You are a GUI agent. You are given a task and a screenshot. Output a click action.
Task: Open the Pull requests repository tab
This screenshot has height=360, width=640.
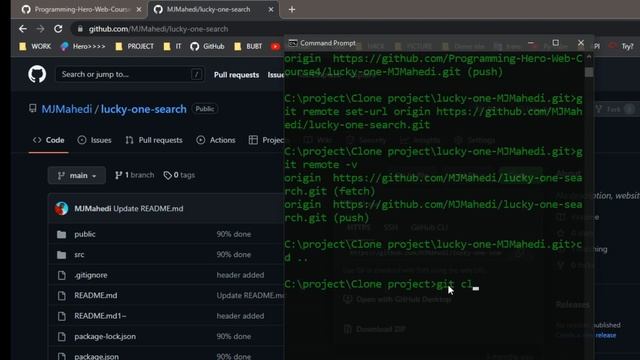(x=154, y=140)
